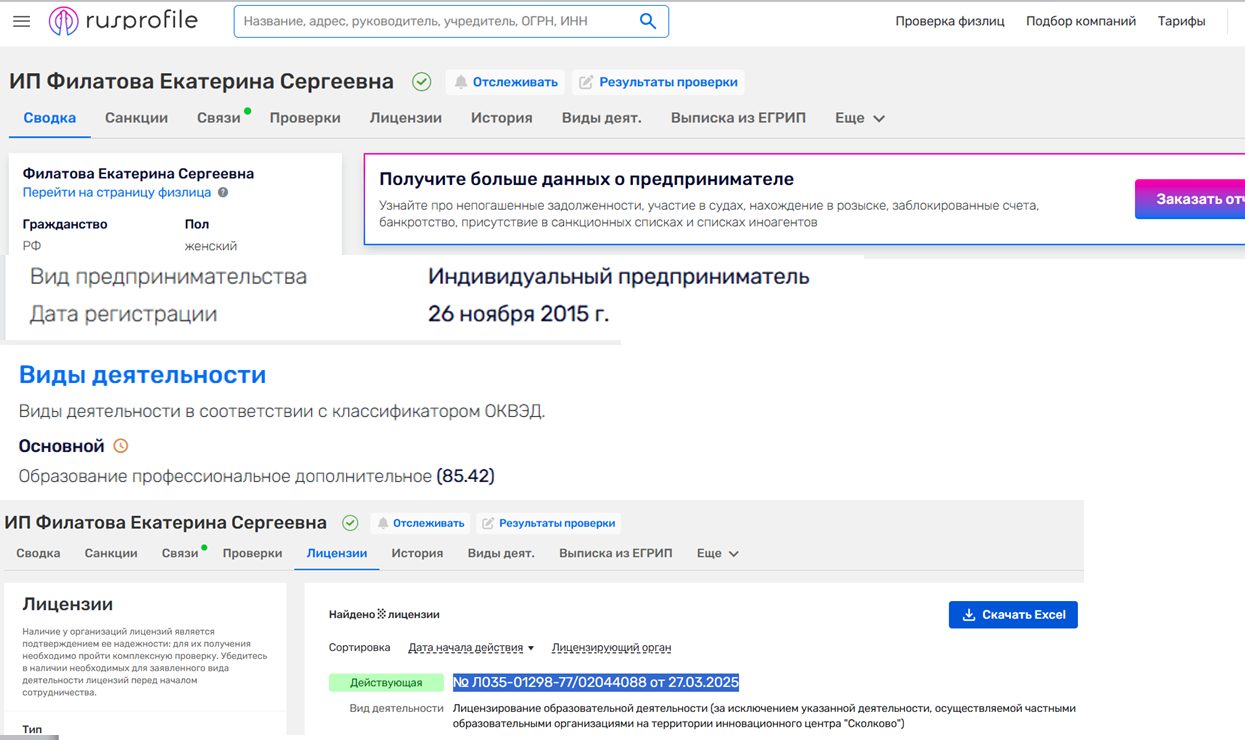The width and height of the screenshot is (1245, 740).
Task: Select top Санкции tab
Action: point(137,118)
